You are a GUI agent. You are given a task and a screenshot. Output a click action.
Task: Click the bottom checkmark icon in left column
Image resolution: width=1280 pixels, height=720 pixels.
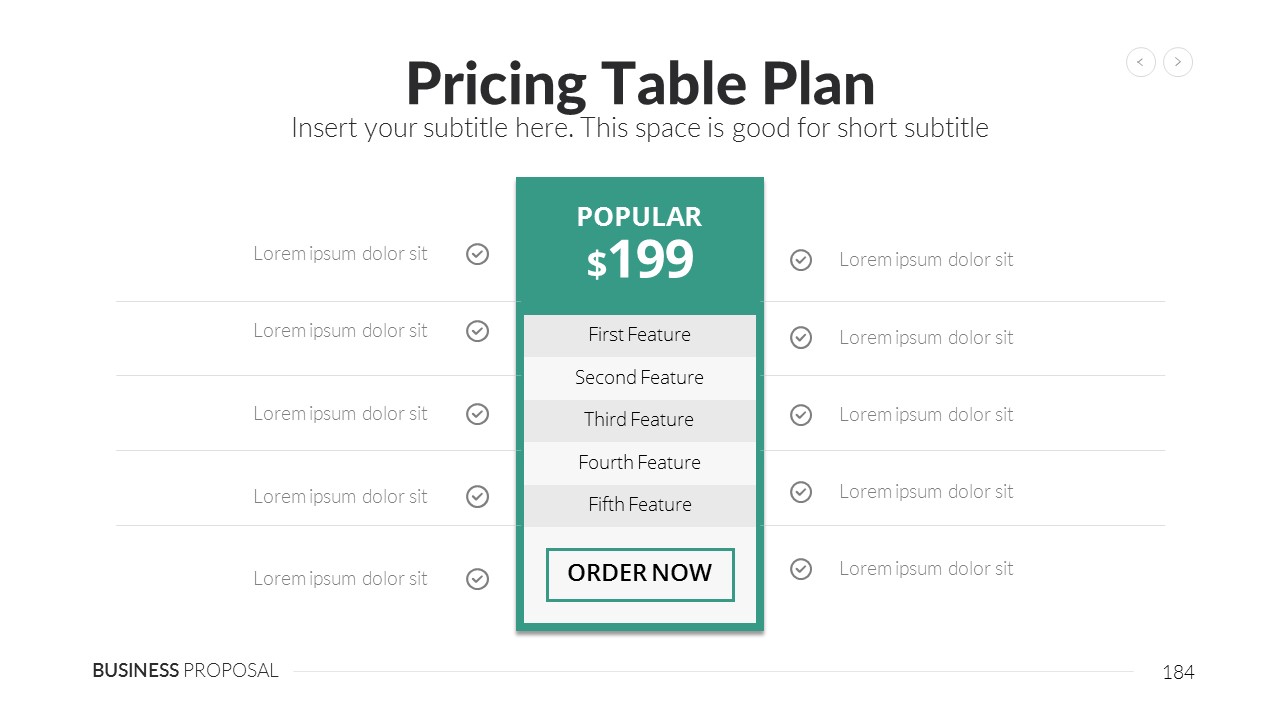tap(478, 579)
